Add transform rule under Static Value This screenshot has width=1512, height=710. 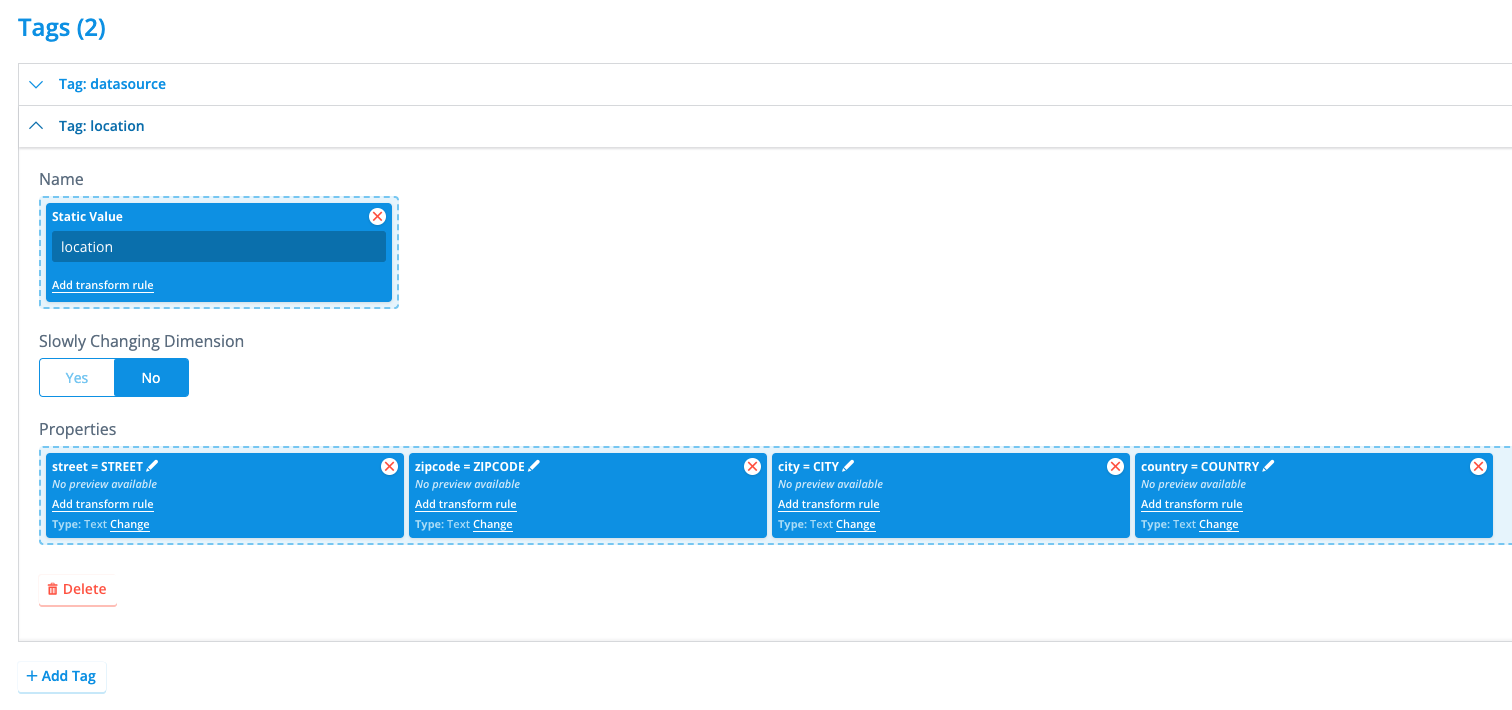click(x=103, y=285)
